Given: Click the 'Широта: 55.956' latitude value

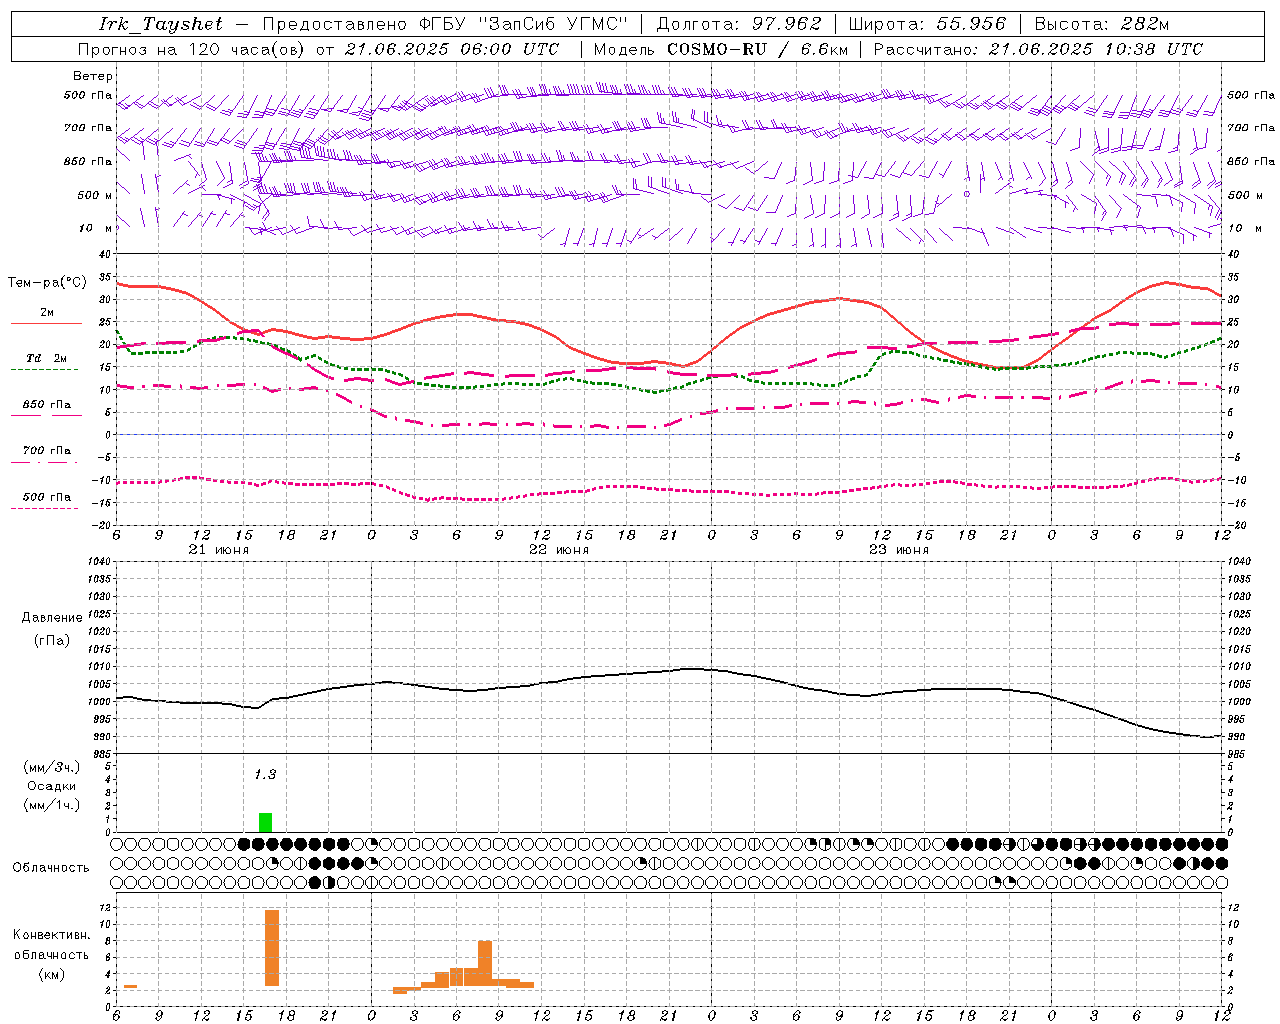Looking at the screenshot, I should point(927,24).
